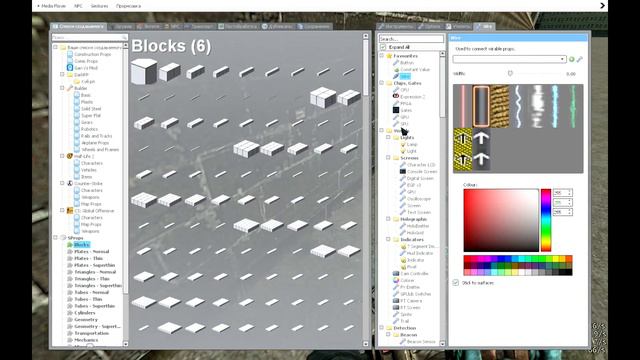The image size is (640, 360).
Task: Select the FPGA tool
Action: 405,104
